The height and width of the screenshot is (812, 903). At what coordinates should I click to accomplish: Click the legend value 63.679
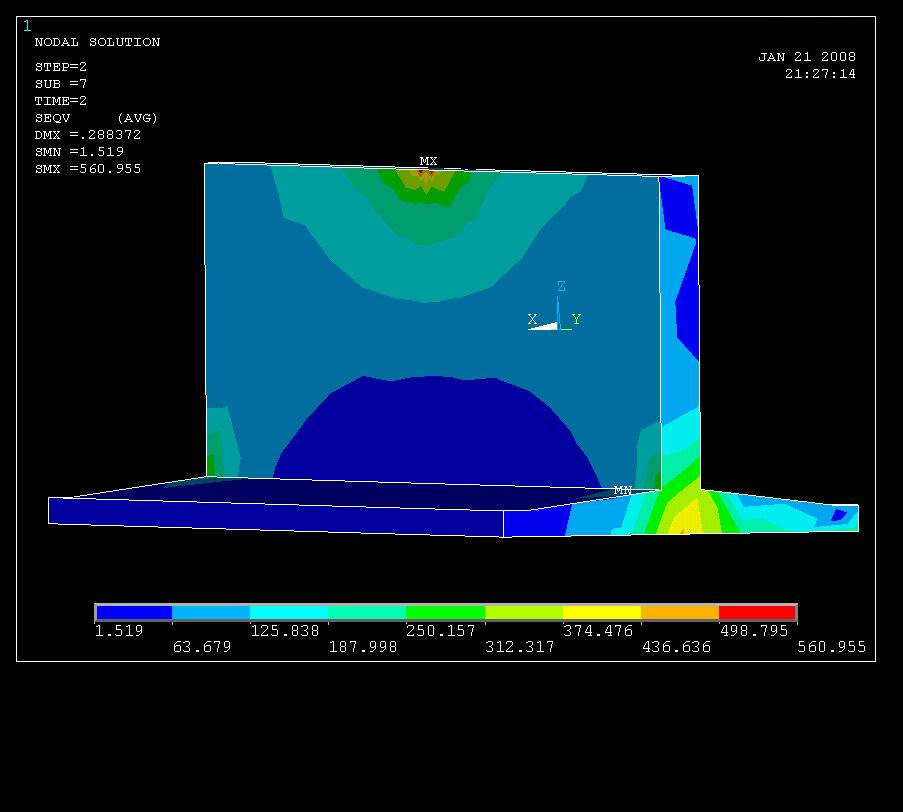click(x=202, y=647)
